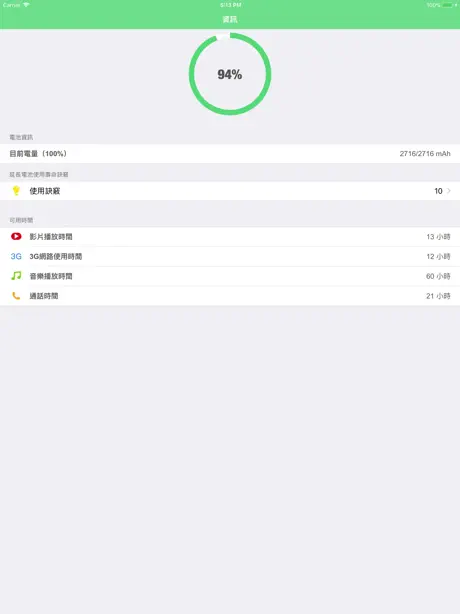Tap the 94% text in the ring
This screenshot has height=614, width=460.
click(x=230, y=74)
